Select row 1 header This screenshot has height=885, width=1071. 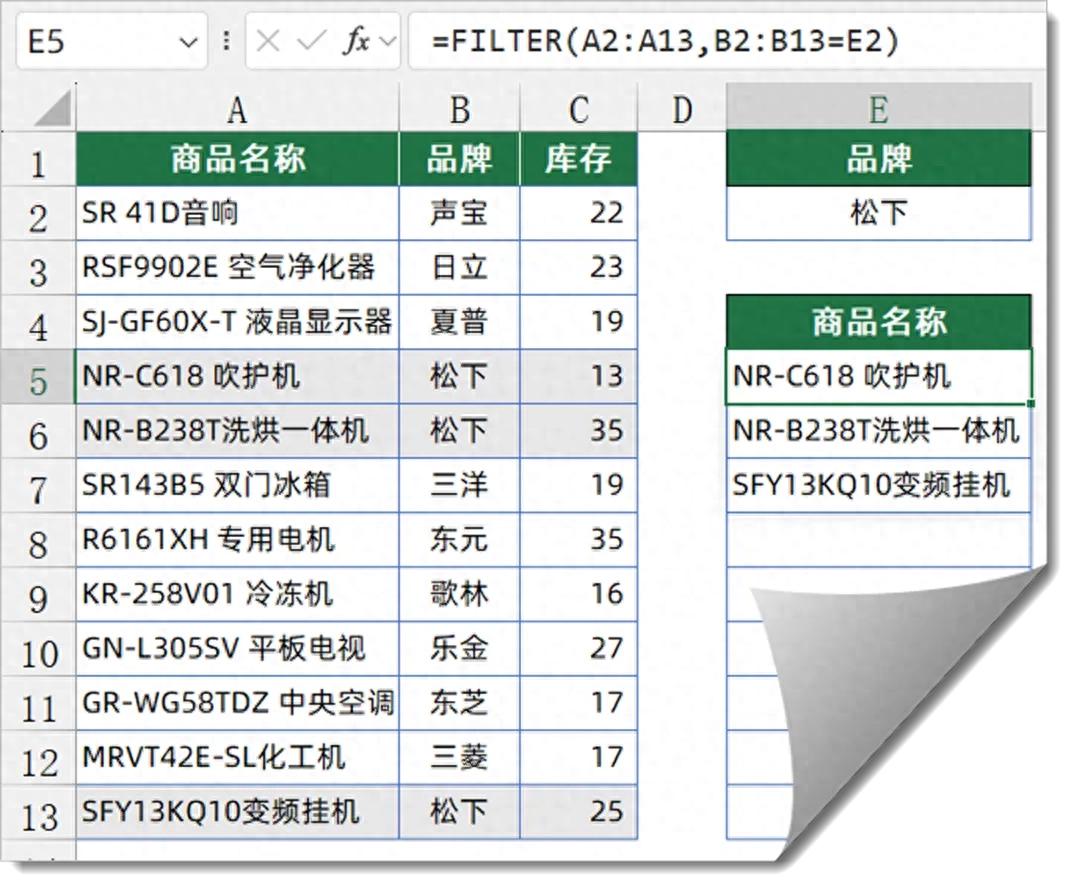tap(38, 159)
